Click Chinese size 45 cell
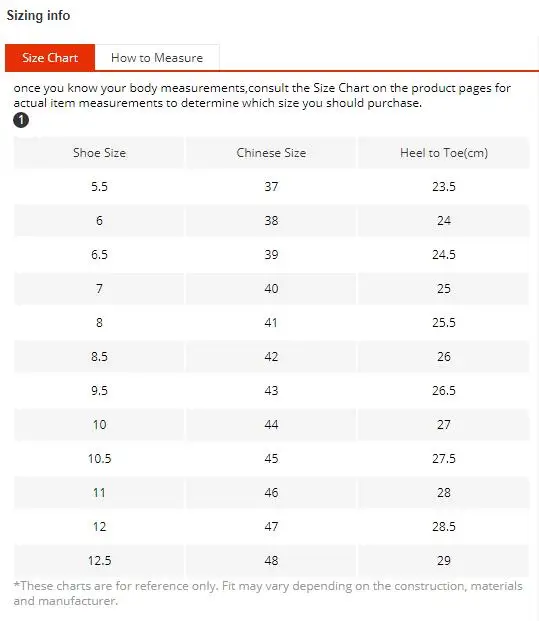Viewport: 539px width, 621px height. pos(271,459)
